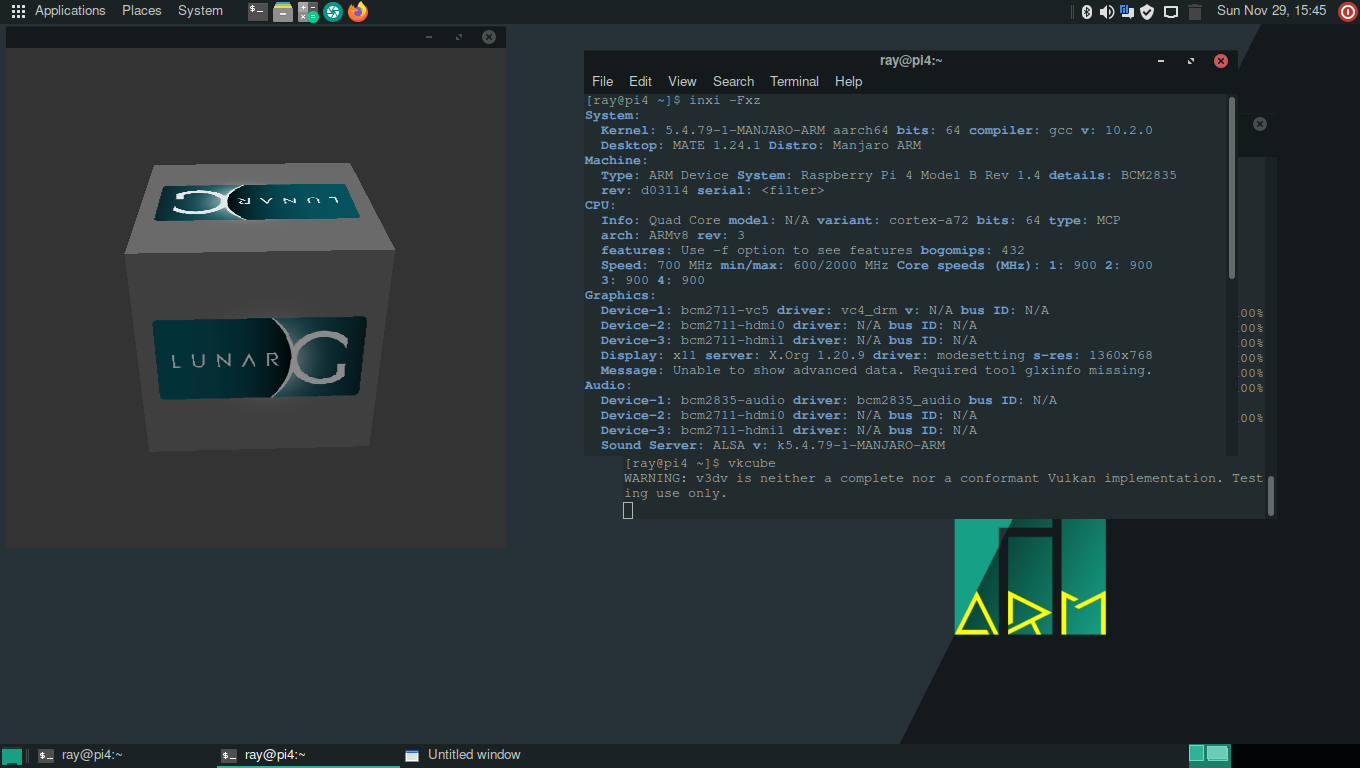Open the calculator launcher icon
The height and width of the screenshot is (768, 1360).
pyautogui.click(x=308, y=12)
